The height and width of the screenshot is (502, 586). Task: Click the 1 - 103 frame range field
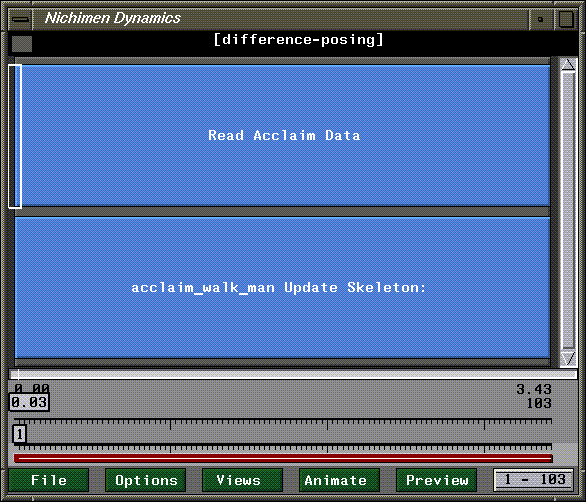(534, 480)
